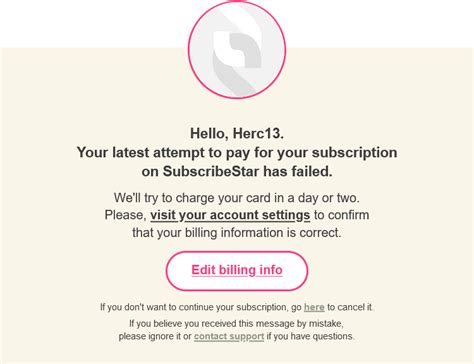Screen dimensions: 474x364
Task: Click 'that your billing information is correct.' text
Action: click(x=237, y=232)
